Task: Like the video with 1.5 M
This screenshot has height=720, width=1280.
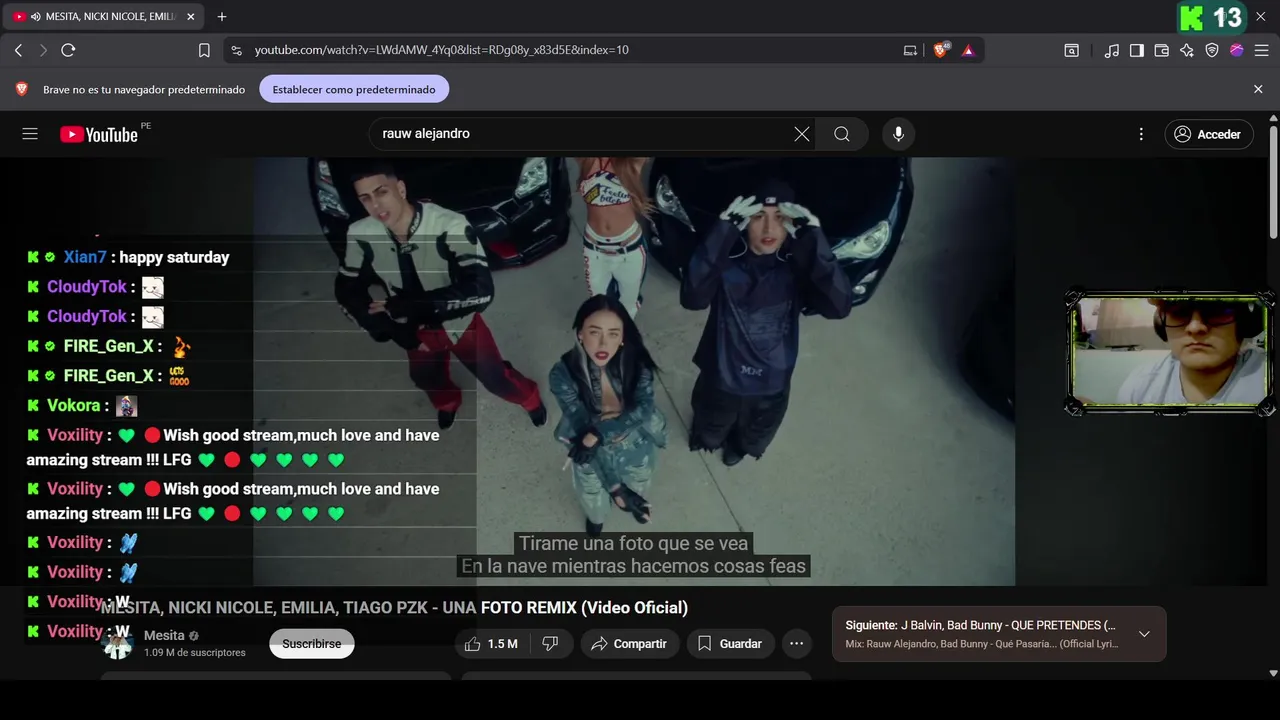Action: pos(491,644)
